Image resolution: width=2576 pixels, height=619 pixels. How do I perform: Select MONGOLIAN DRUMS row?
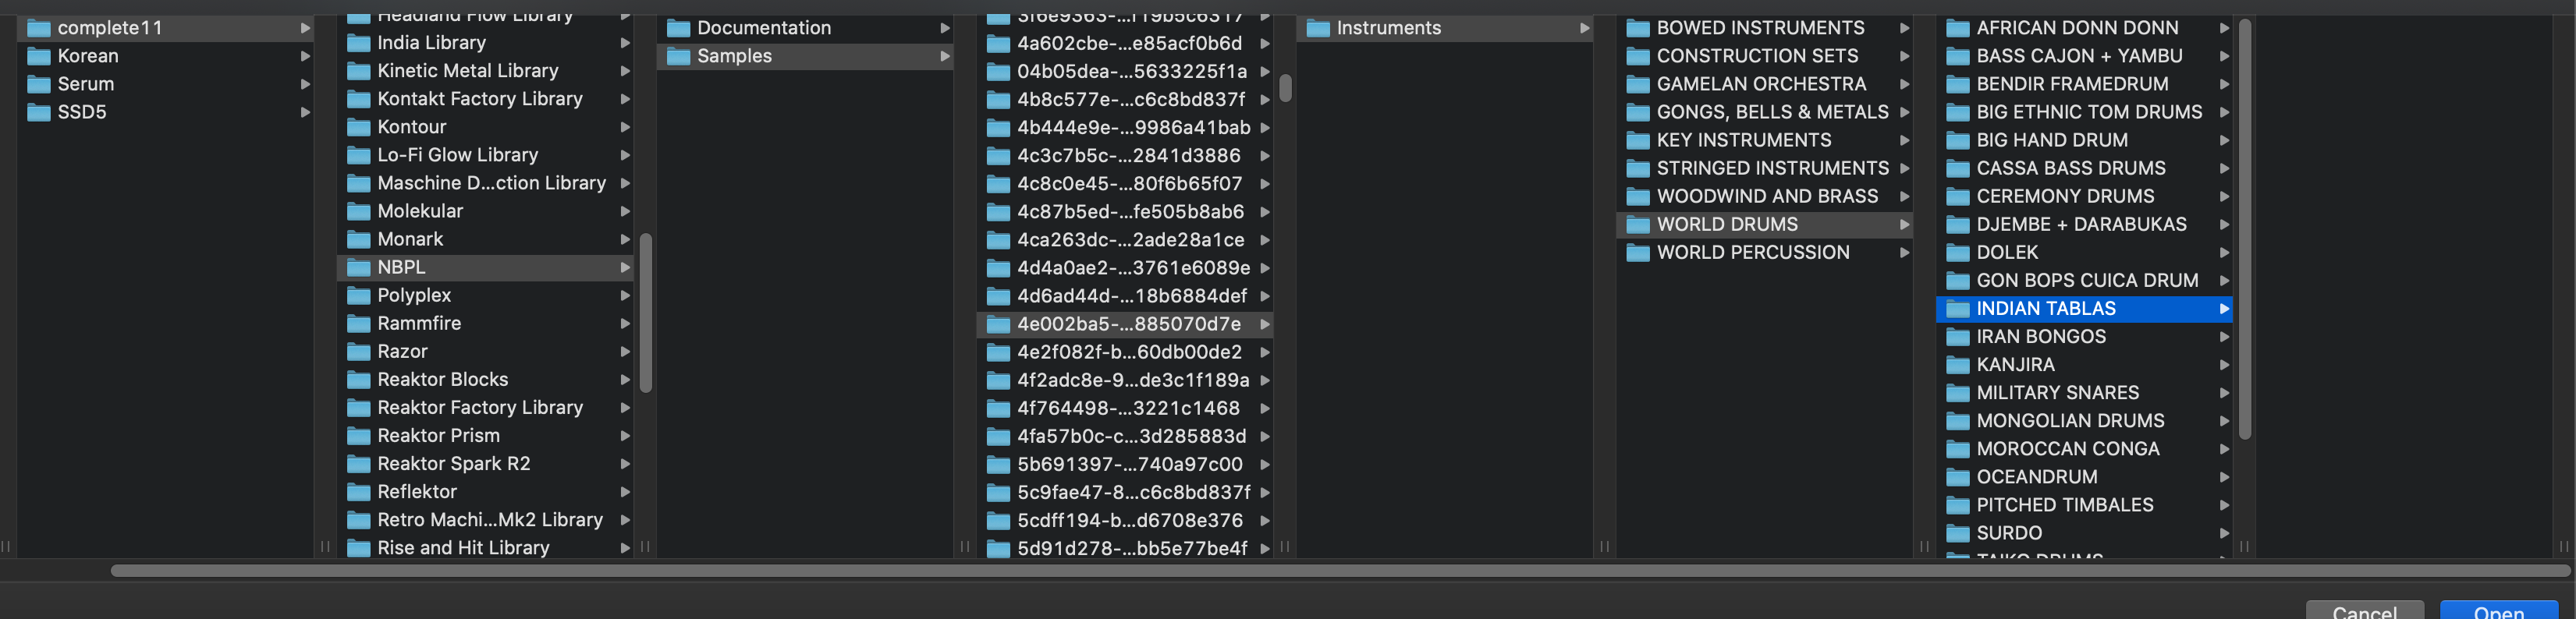pyautogui.click(x=2085, y=421)
